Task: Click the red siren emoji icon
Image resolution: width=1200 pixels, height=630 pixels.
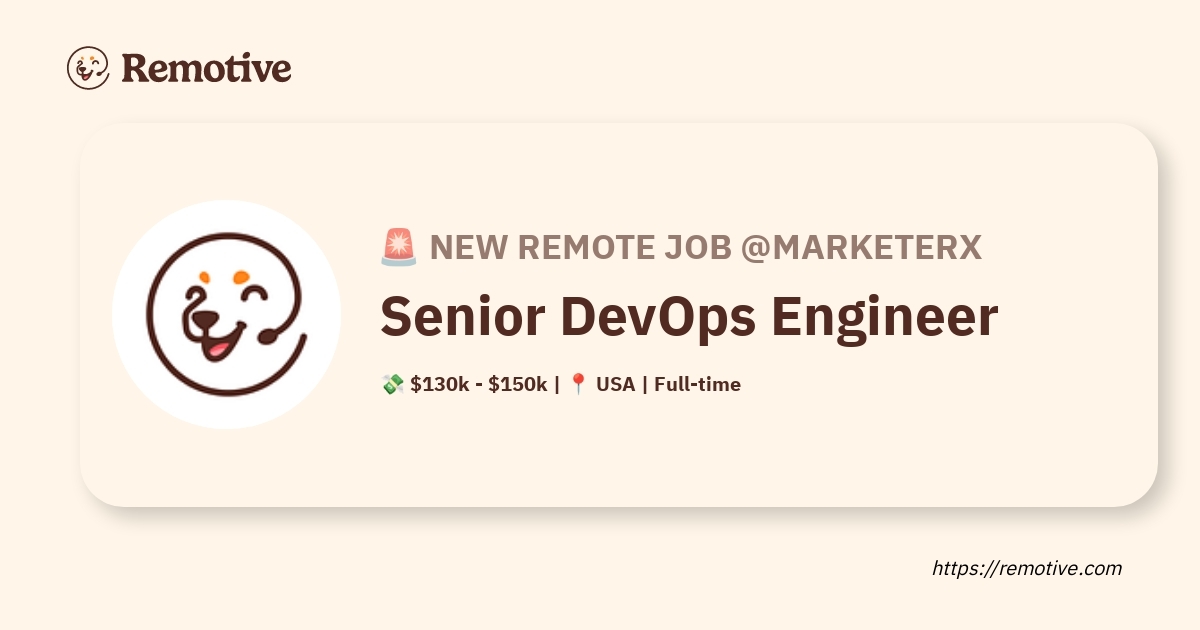Action: 398,247
